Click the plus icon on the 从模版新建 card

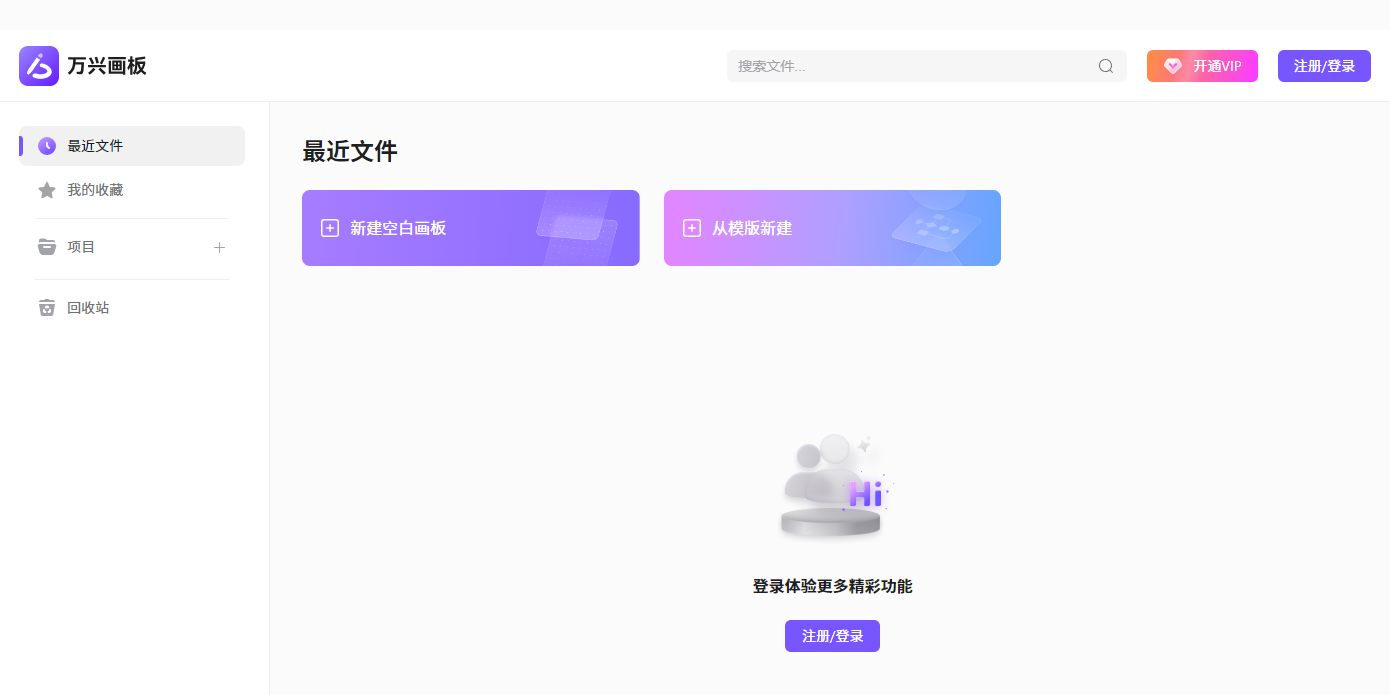click(692, 227)
